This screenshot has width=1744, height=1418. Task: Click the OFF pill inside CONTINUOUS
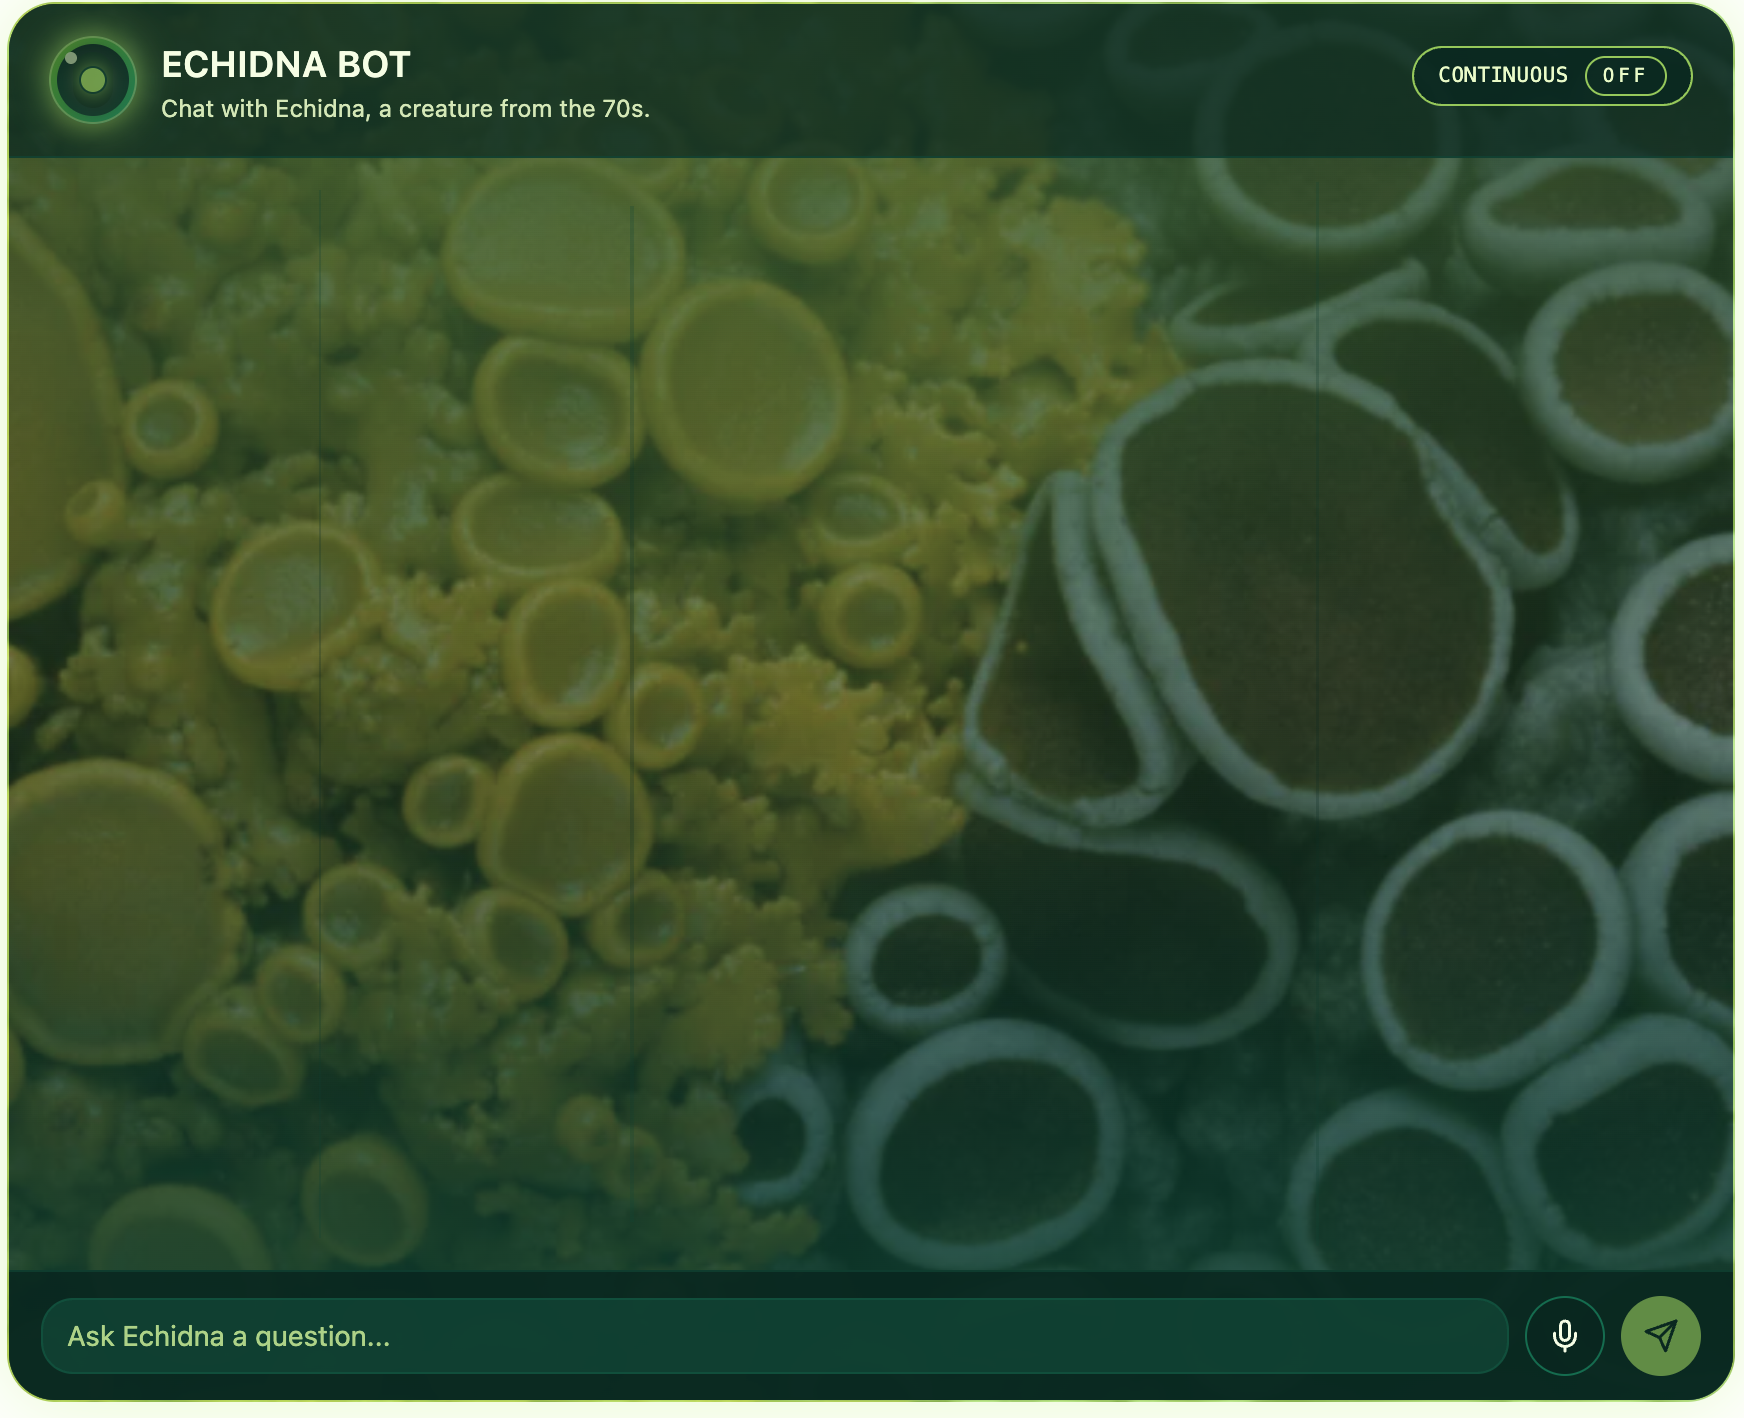[x=1625, y=75]
